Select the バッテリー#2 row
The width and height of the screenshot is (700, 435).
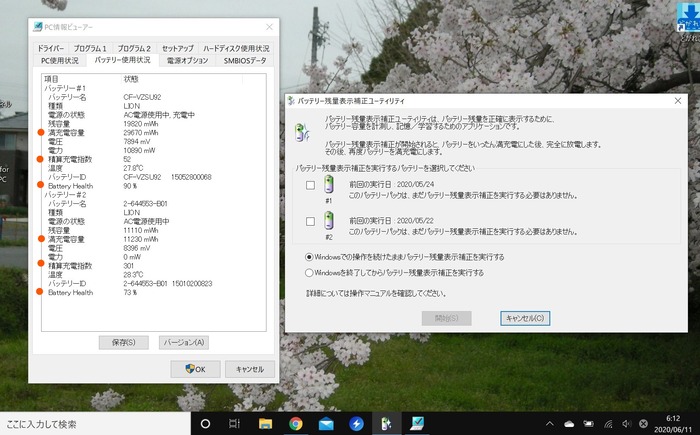[65, 195]
